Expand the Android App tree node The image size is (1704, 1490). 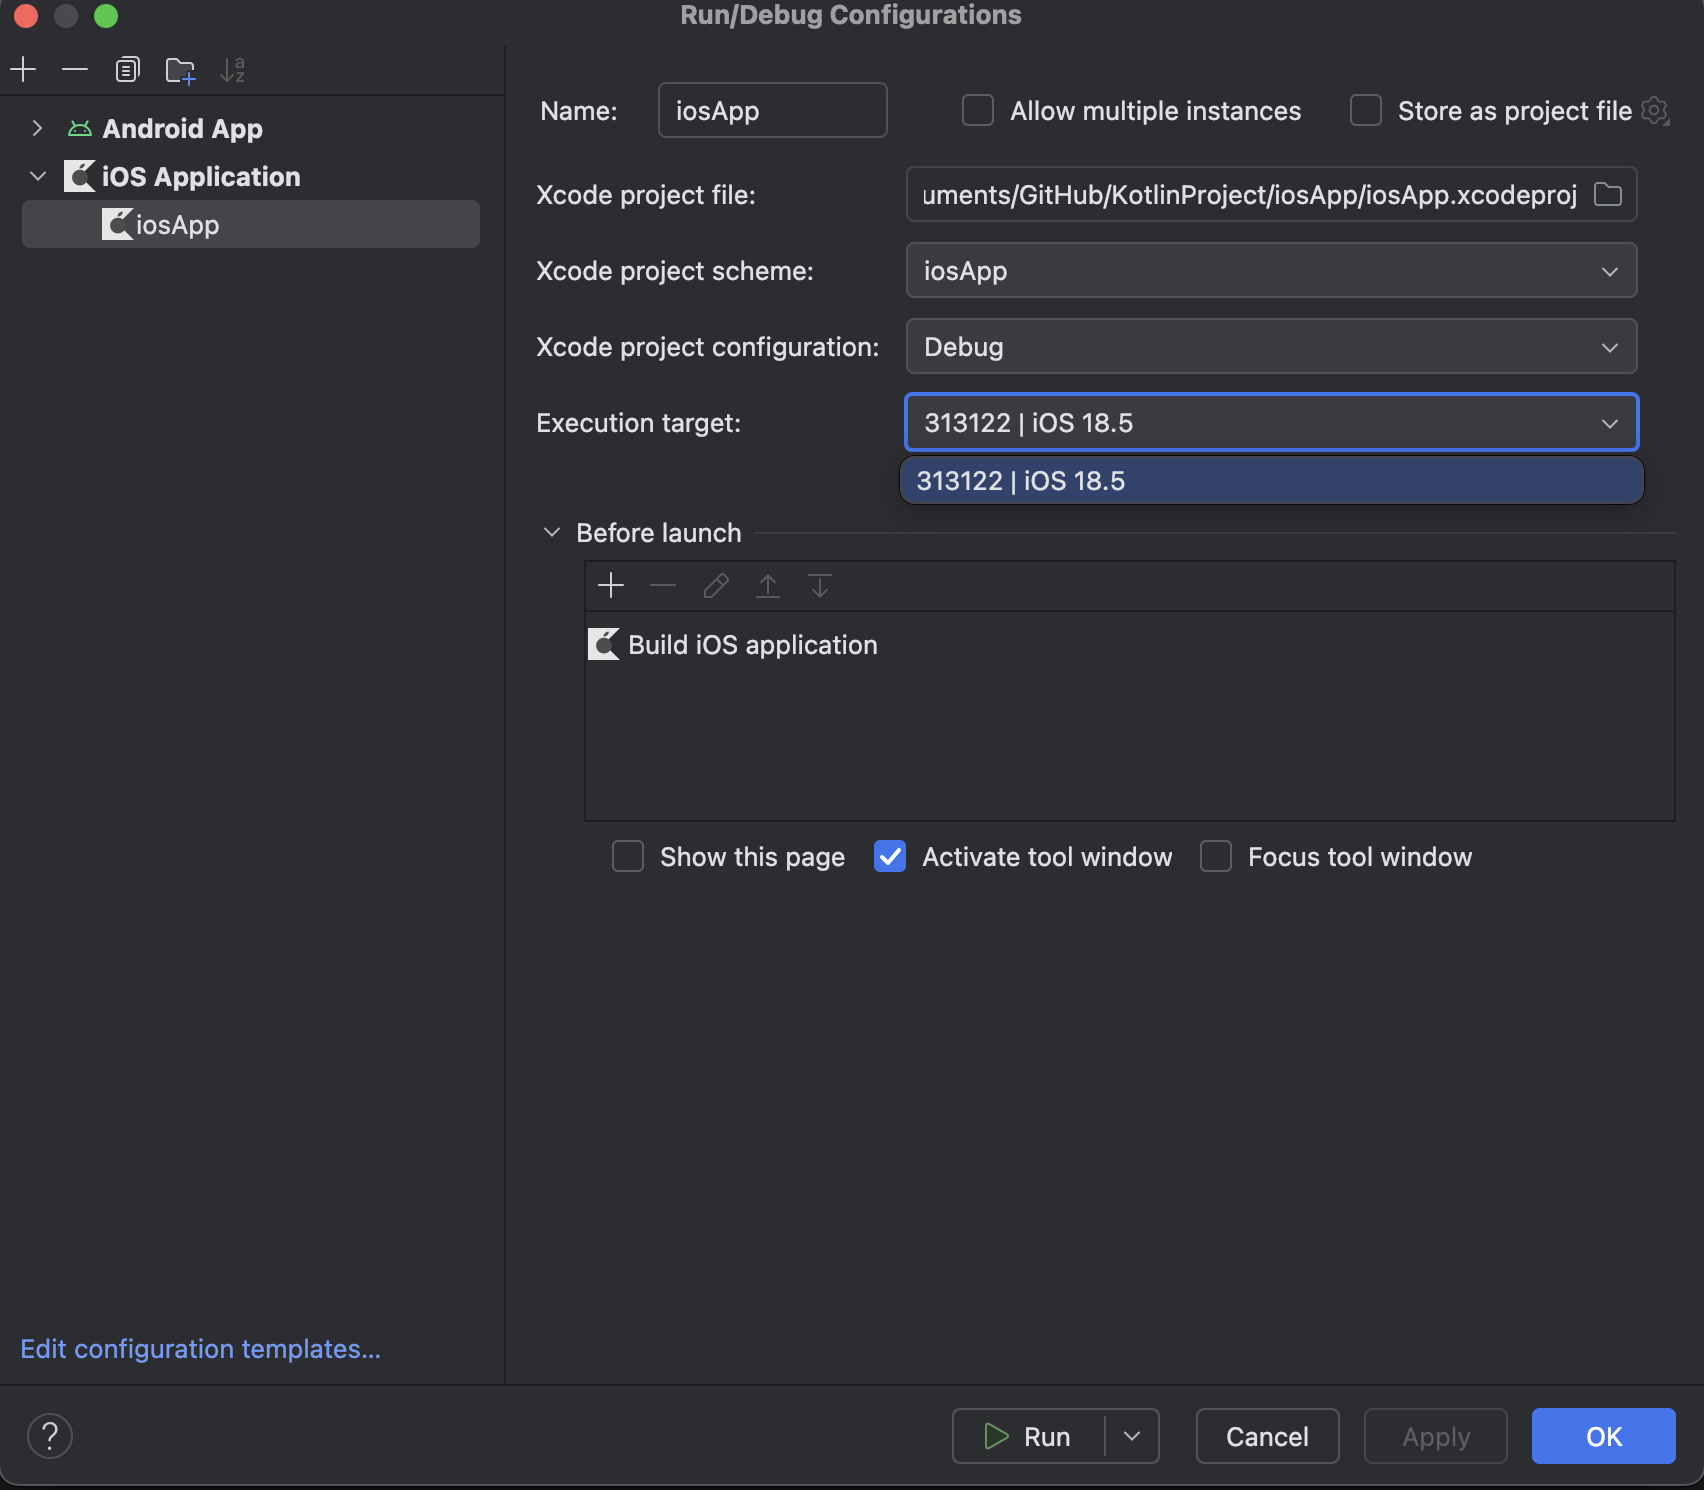(37, 128)
